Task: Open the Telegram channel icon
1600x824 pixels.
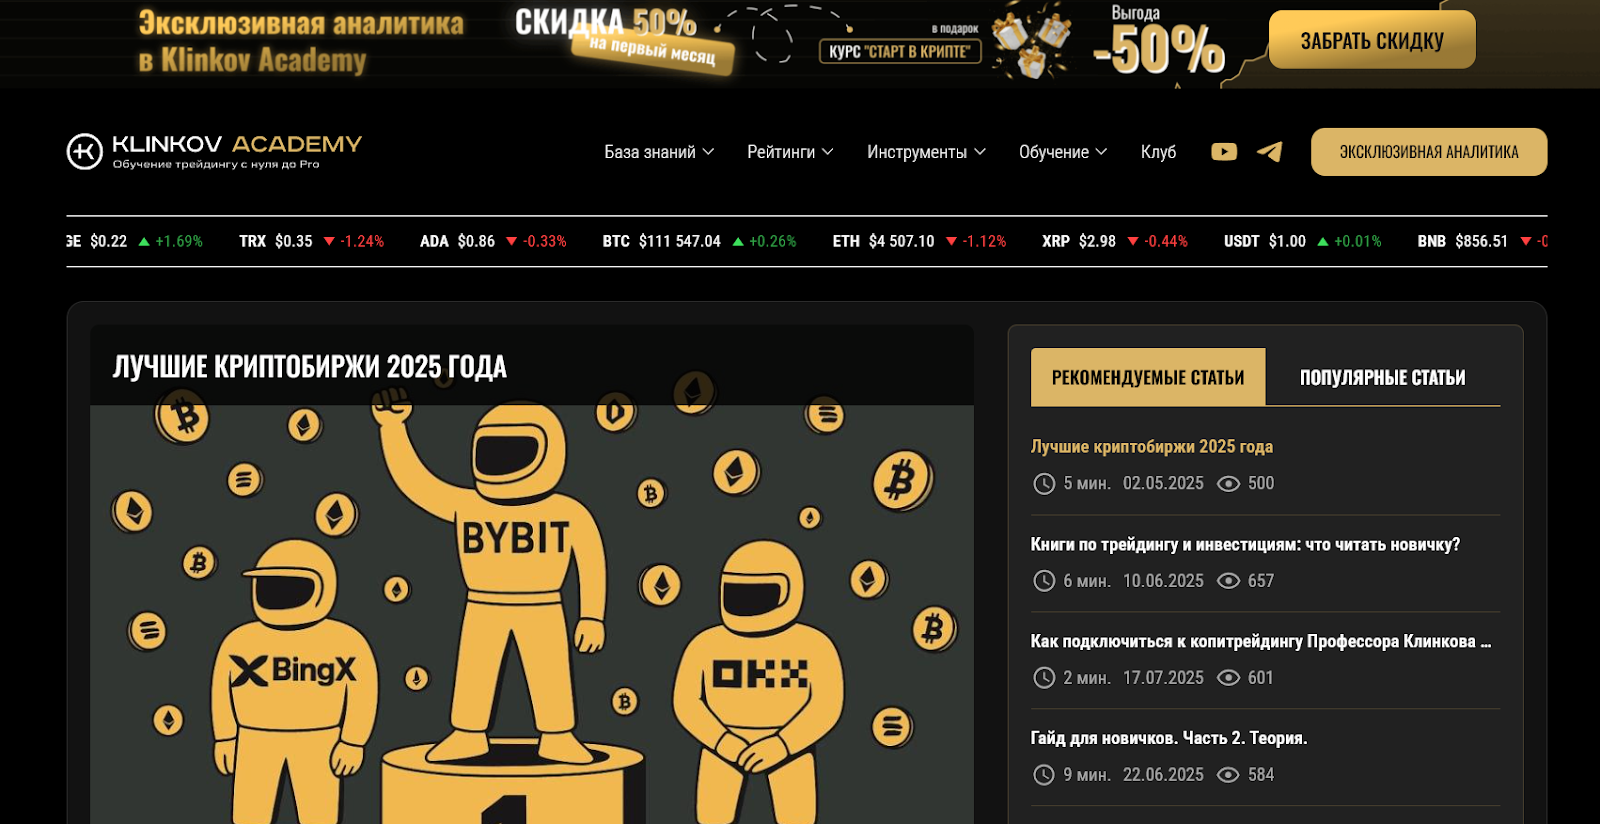Action: [1270, 152]
